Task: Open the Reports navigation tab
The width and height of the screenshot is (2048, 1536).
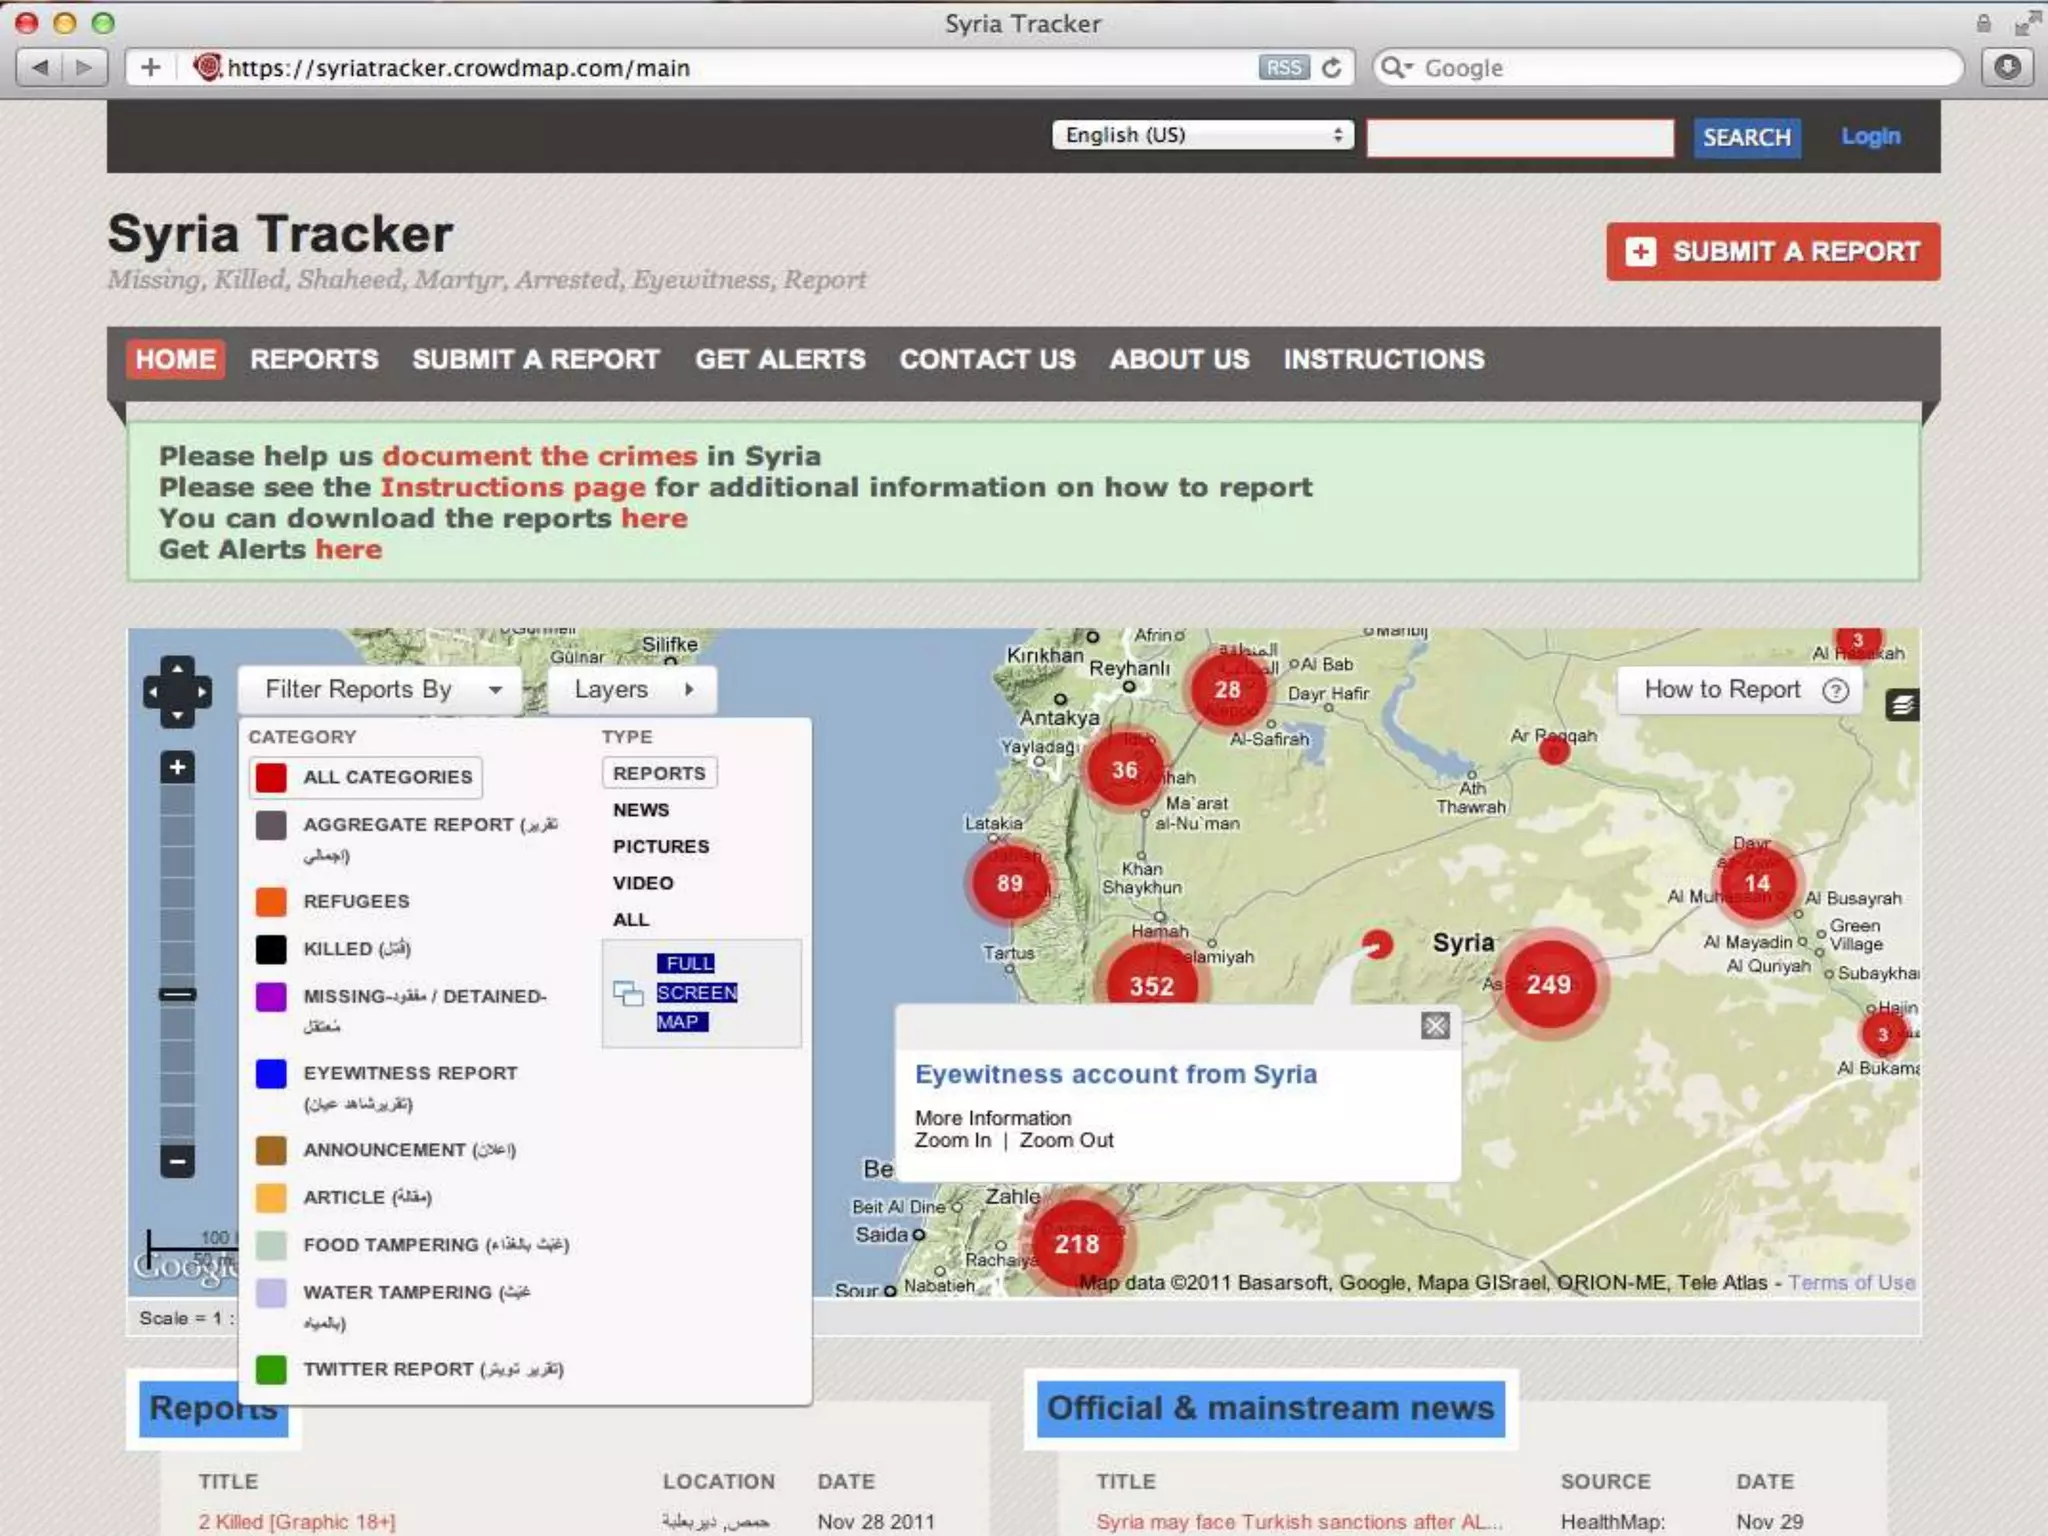Action: tap(314, 360)
